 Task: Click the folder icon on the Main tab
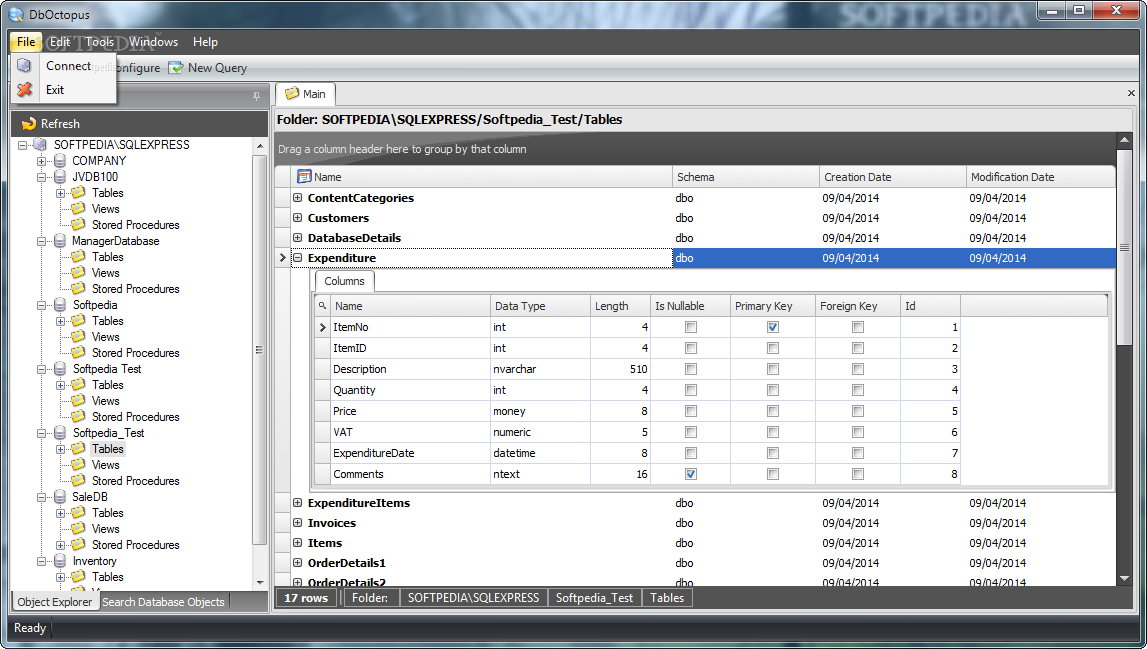pyautogui.click(x=292, y=94)
